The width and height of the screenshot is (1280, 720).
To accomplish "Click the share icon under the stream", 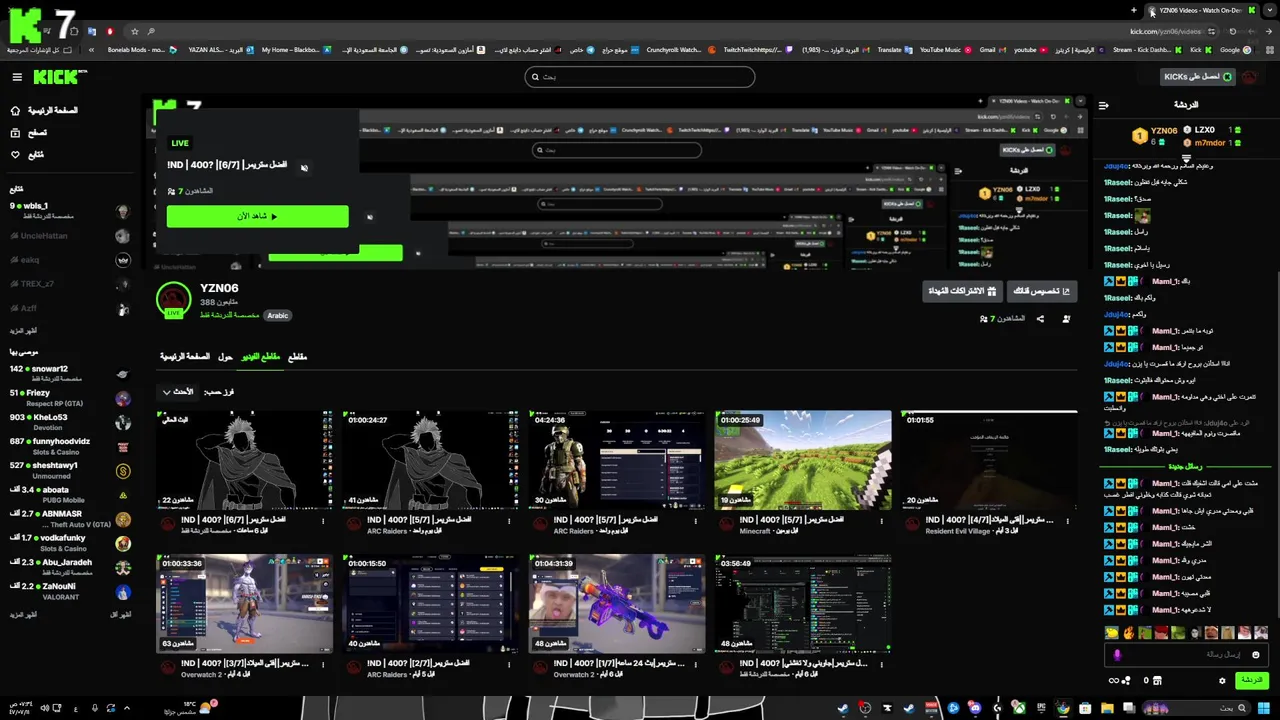I will click(x=1040, y=319).
